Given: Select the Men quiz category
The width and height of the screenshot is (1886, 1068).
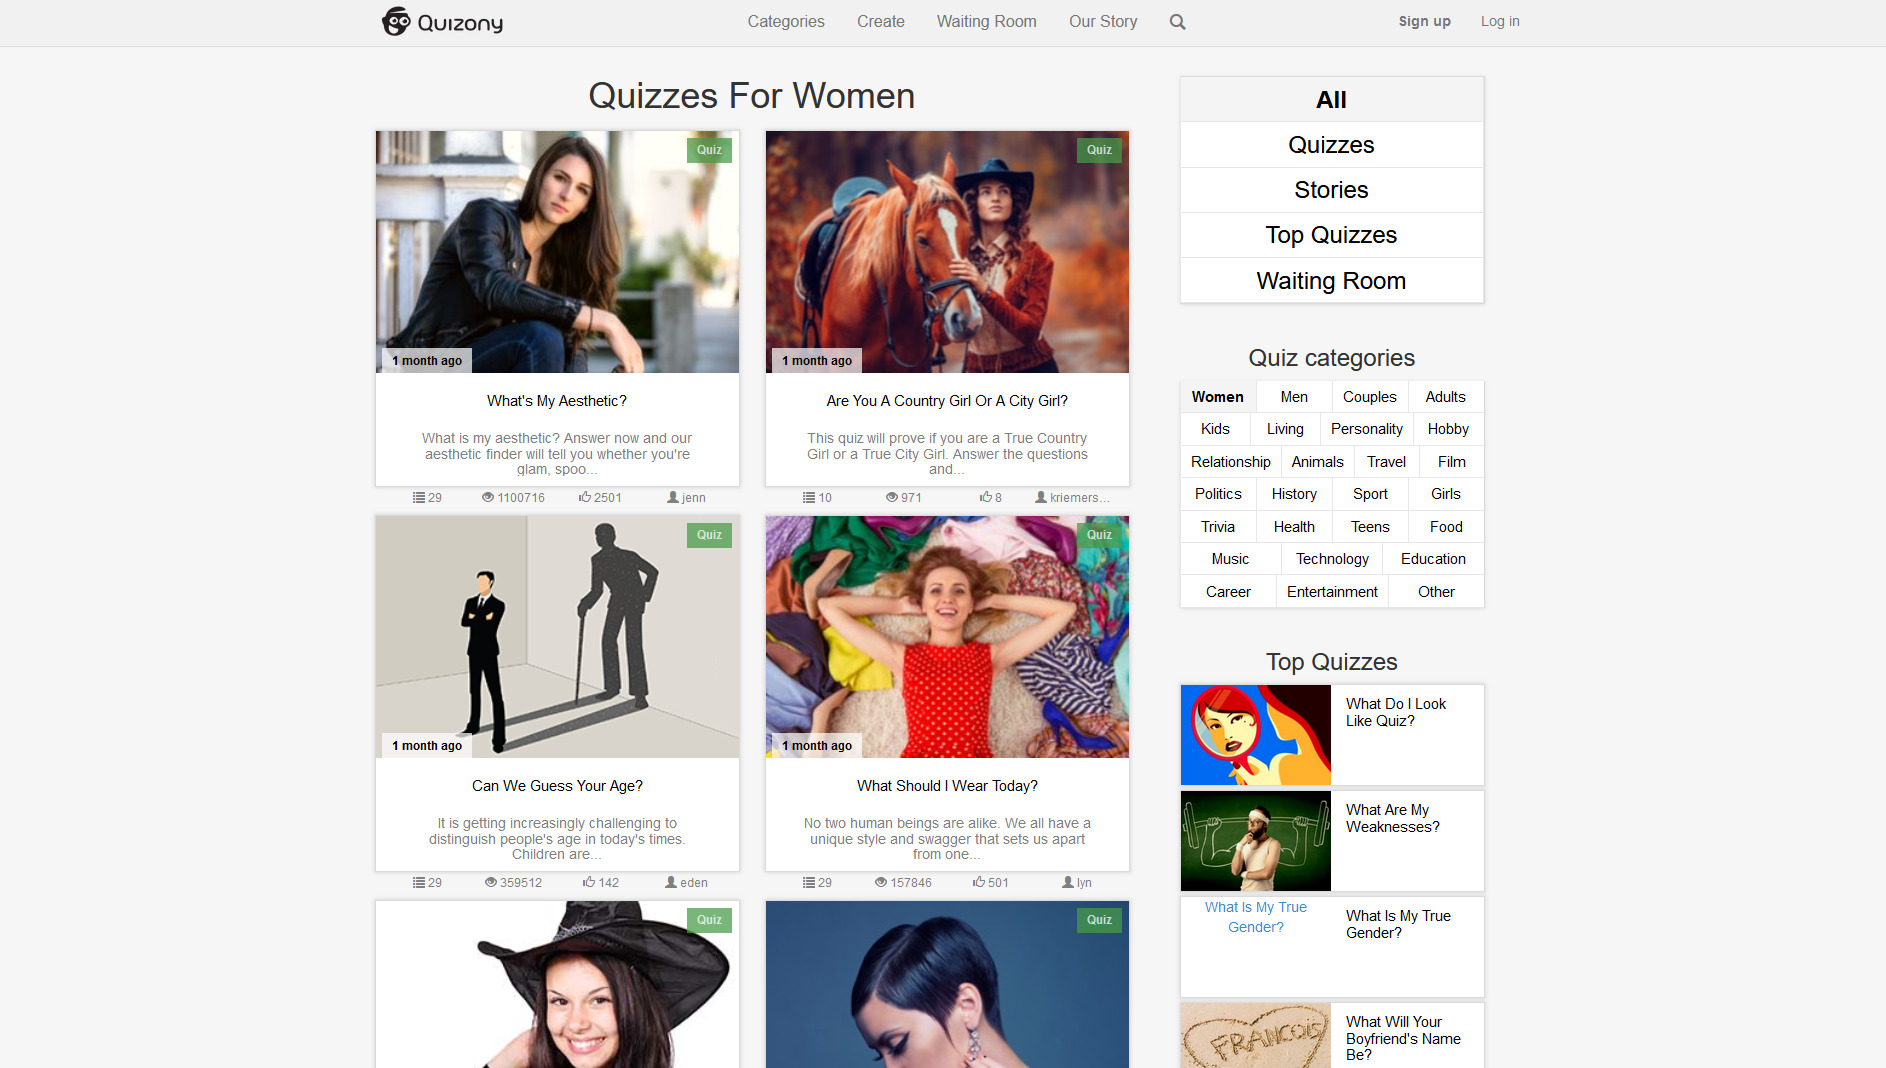Looking at the screenshot, I should click(1292, 396).
